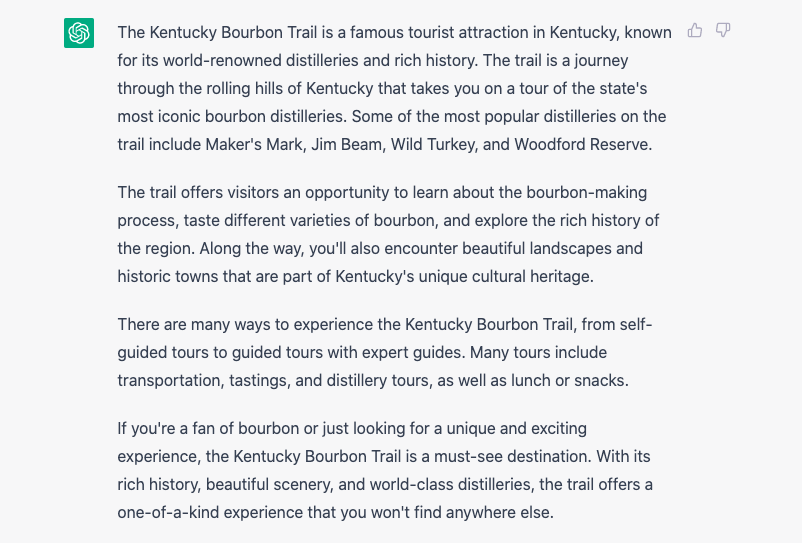Click the thumbs up feedback icon
The width and height of the screenshot is (802, 543).
(x=695, y=31)
